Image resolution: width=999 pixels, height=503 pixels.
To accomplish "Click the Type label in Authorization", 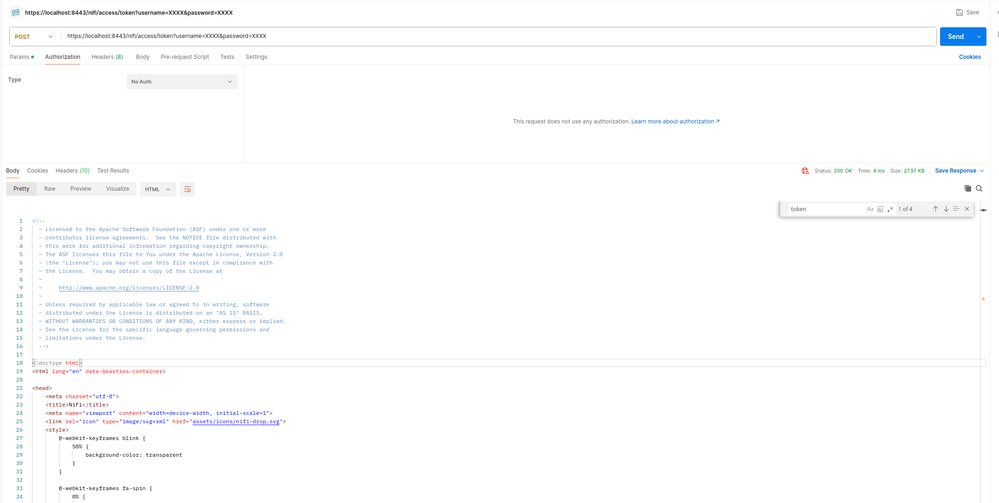I will point(15,80).
